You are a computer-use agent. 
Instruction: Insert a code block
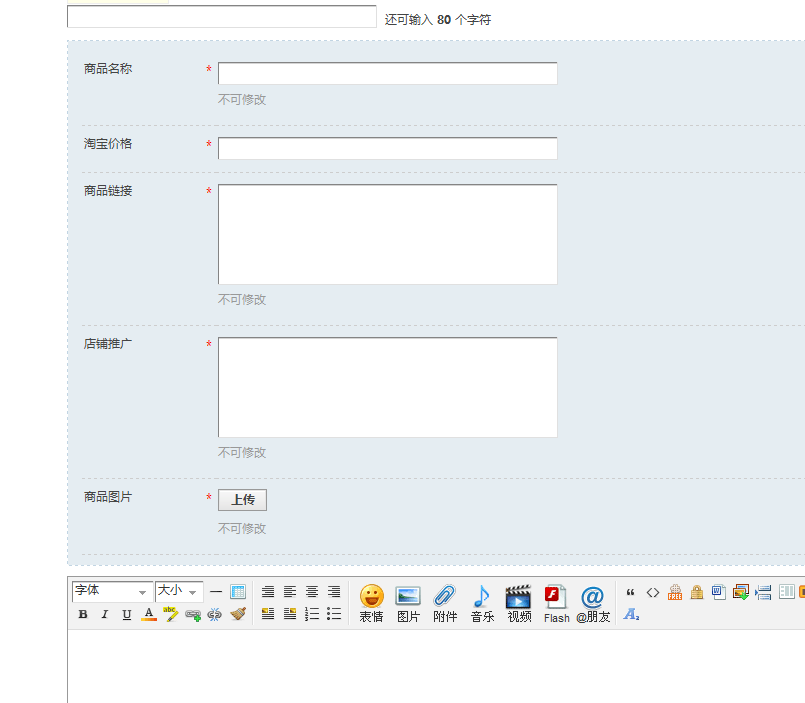pos(653,592)
